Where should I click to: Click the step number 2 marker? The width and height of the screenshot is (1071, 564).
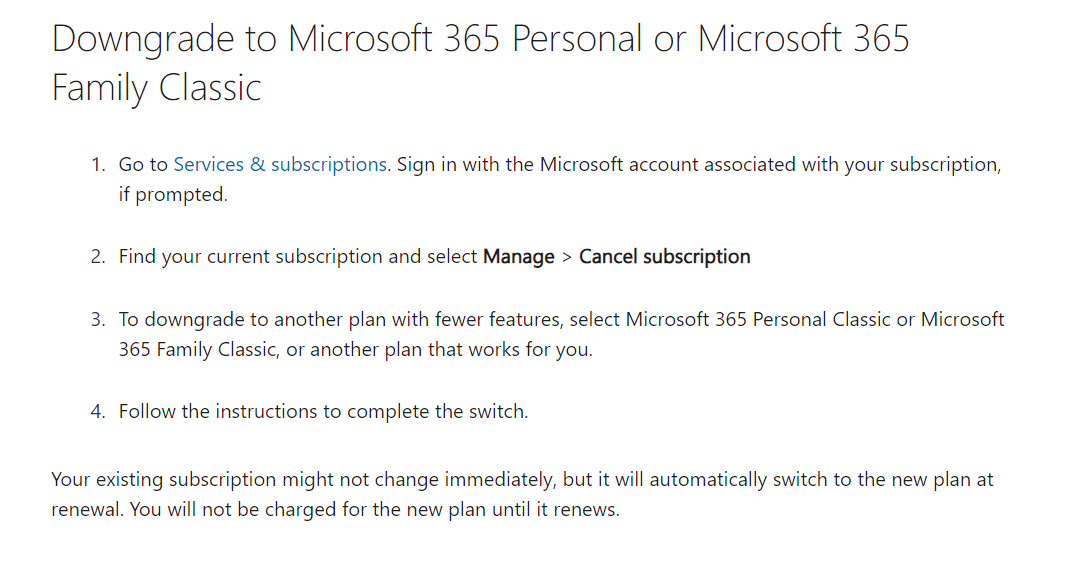tap(98, 257)
